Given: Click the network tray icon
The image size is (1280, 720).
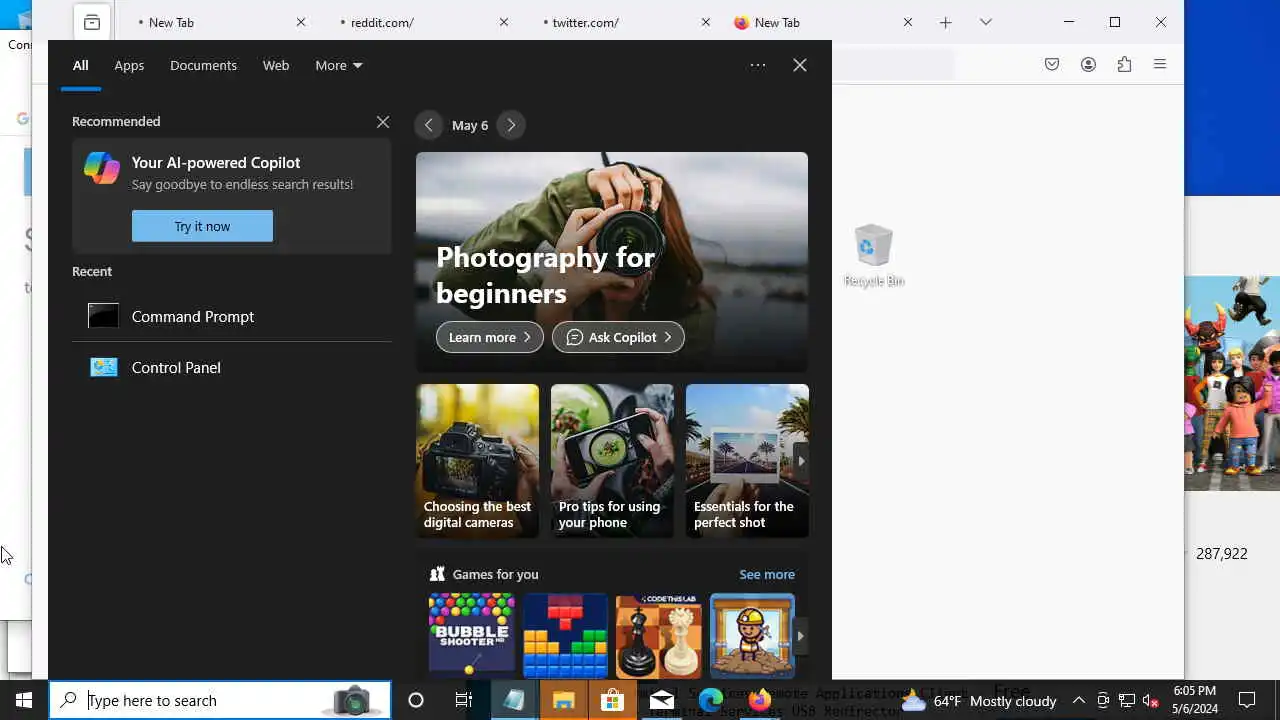Looking at the screenshot, I should (x=1127, y=701).
